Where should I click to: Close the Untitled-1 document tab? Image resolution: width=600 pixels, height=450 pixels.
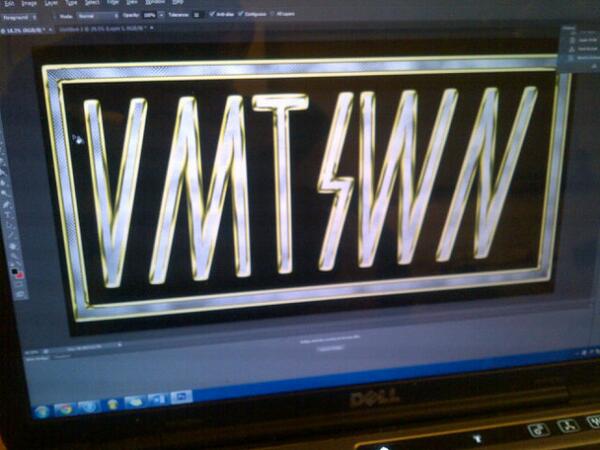152,28
